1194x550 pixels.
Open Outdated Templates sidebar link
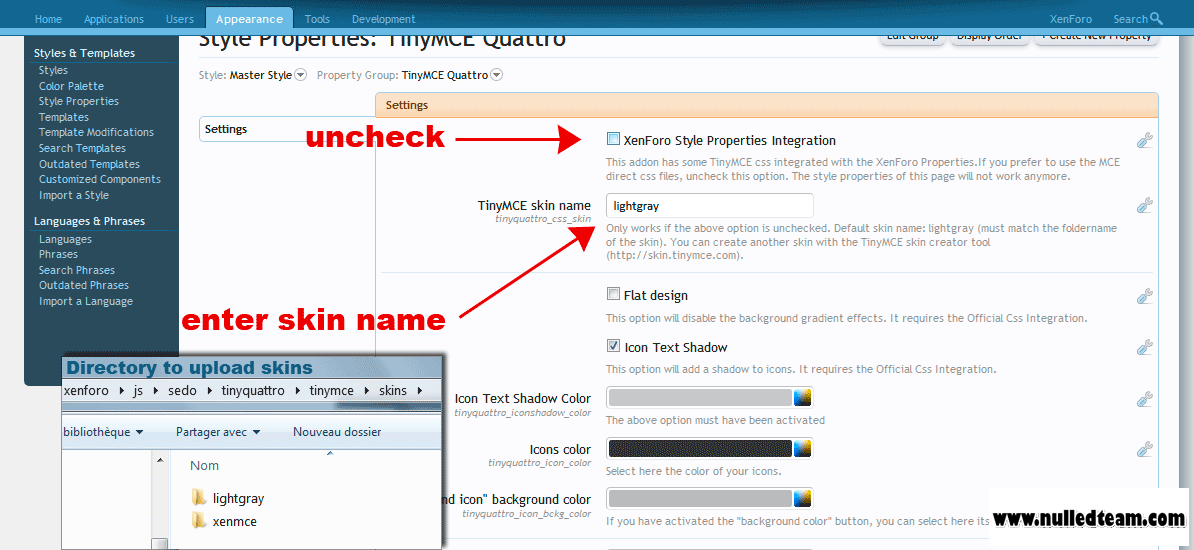pyautogui.click(x=89, y=164)
